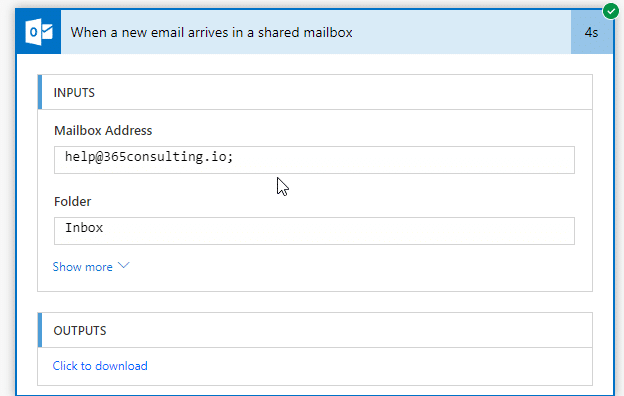Image resolution: width=624 pixels, height=396 pixels.
Task: Click the OUTPUTS section header
Action: 315,330
